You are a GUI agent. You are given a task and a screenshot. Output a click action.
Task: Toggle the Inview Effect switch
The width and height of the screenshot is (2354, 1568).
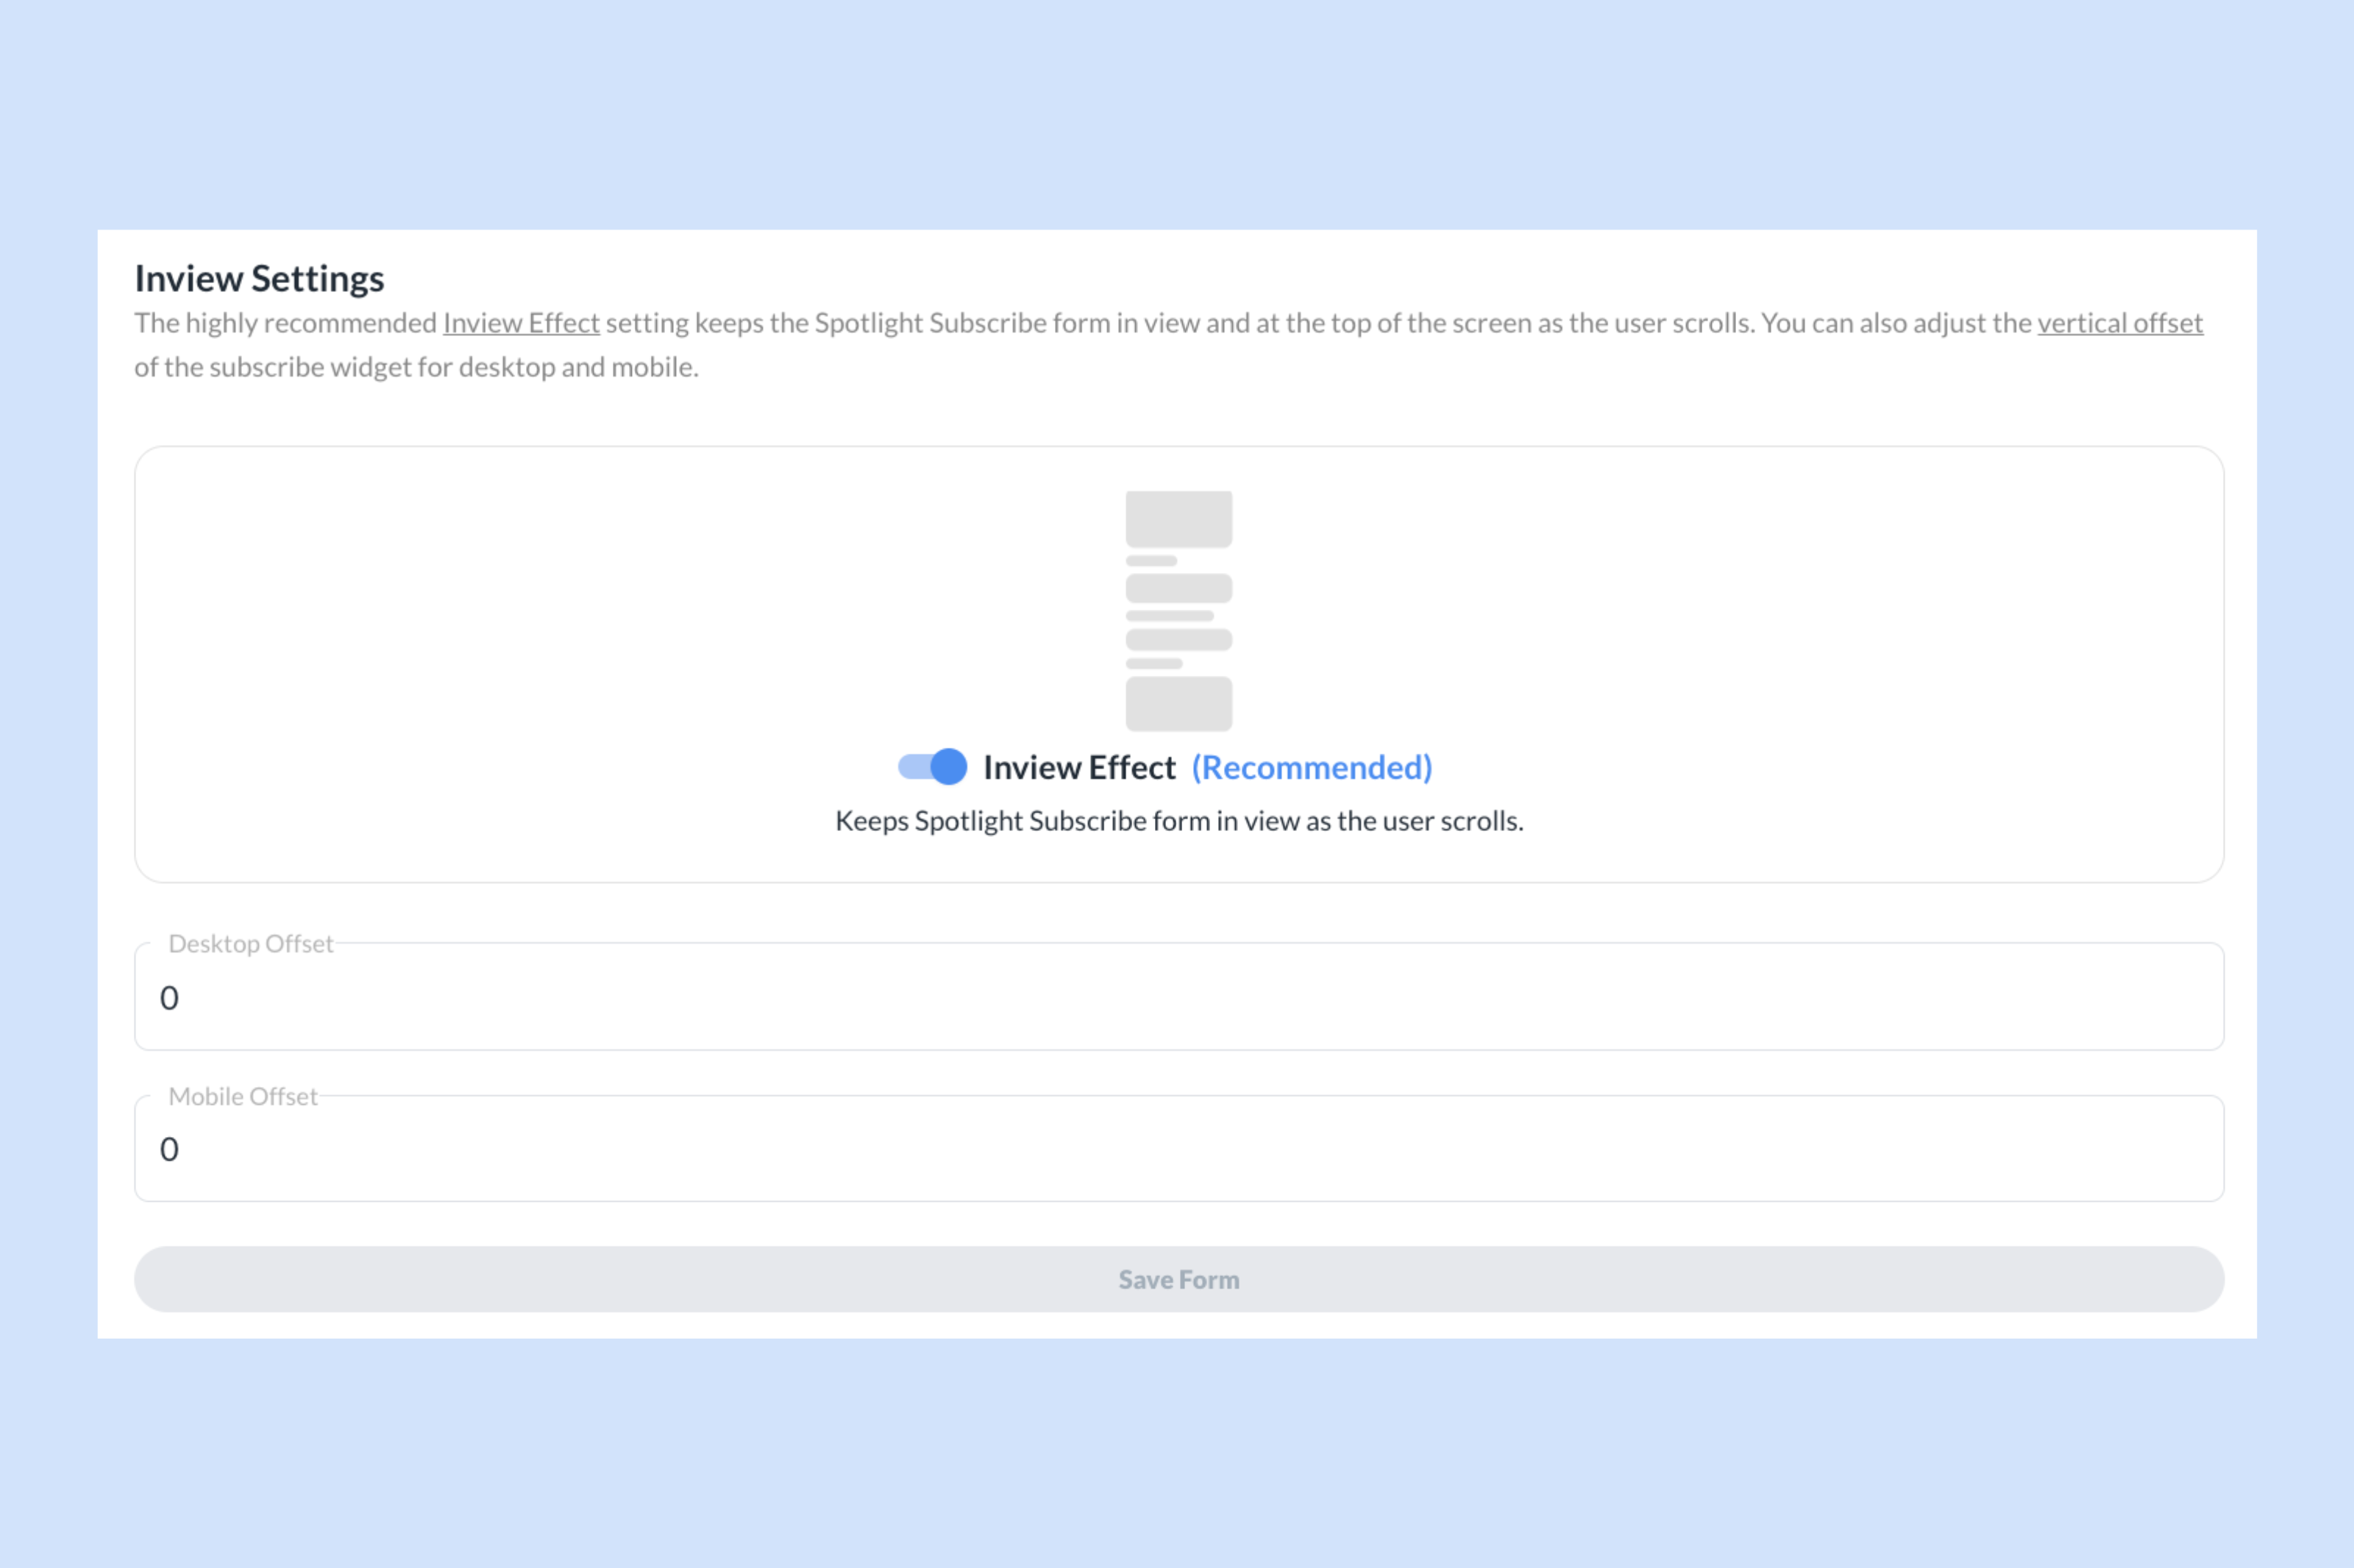[932, 767]
